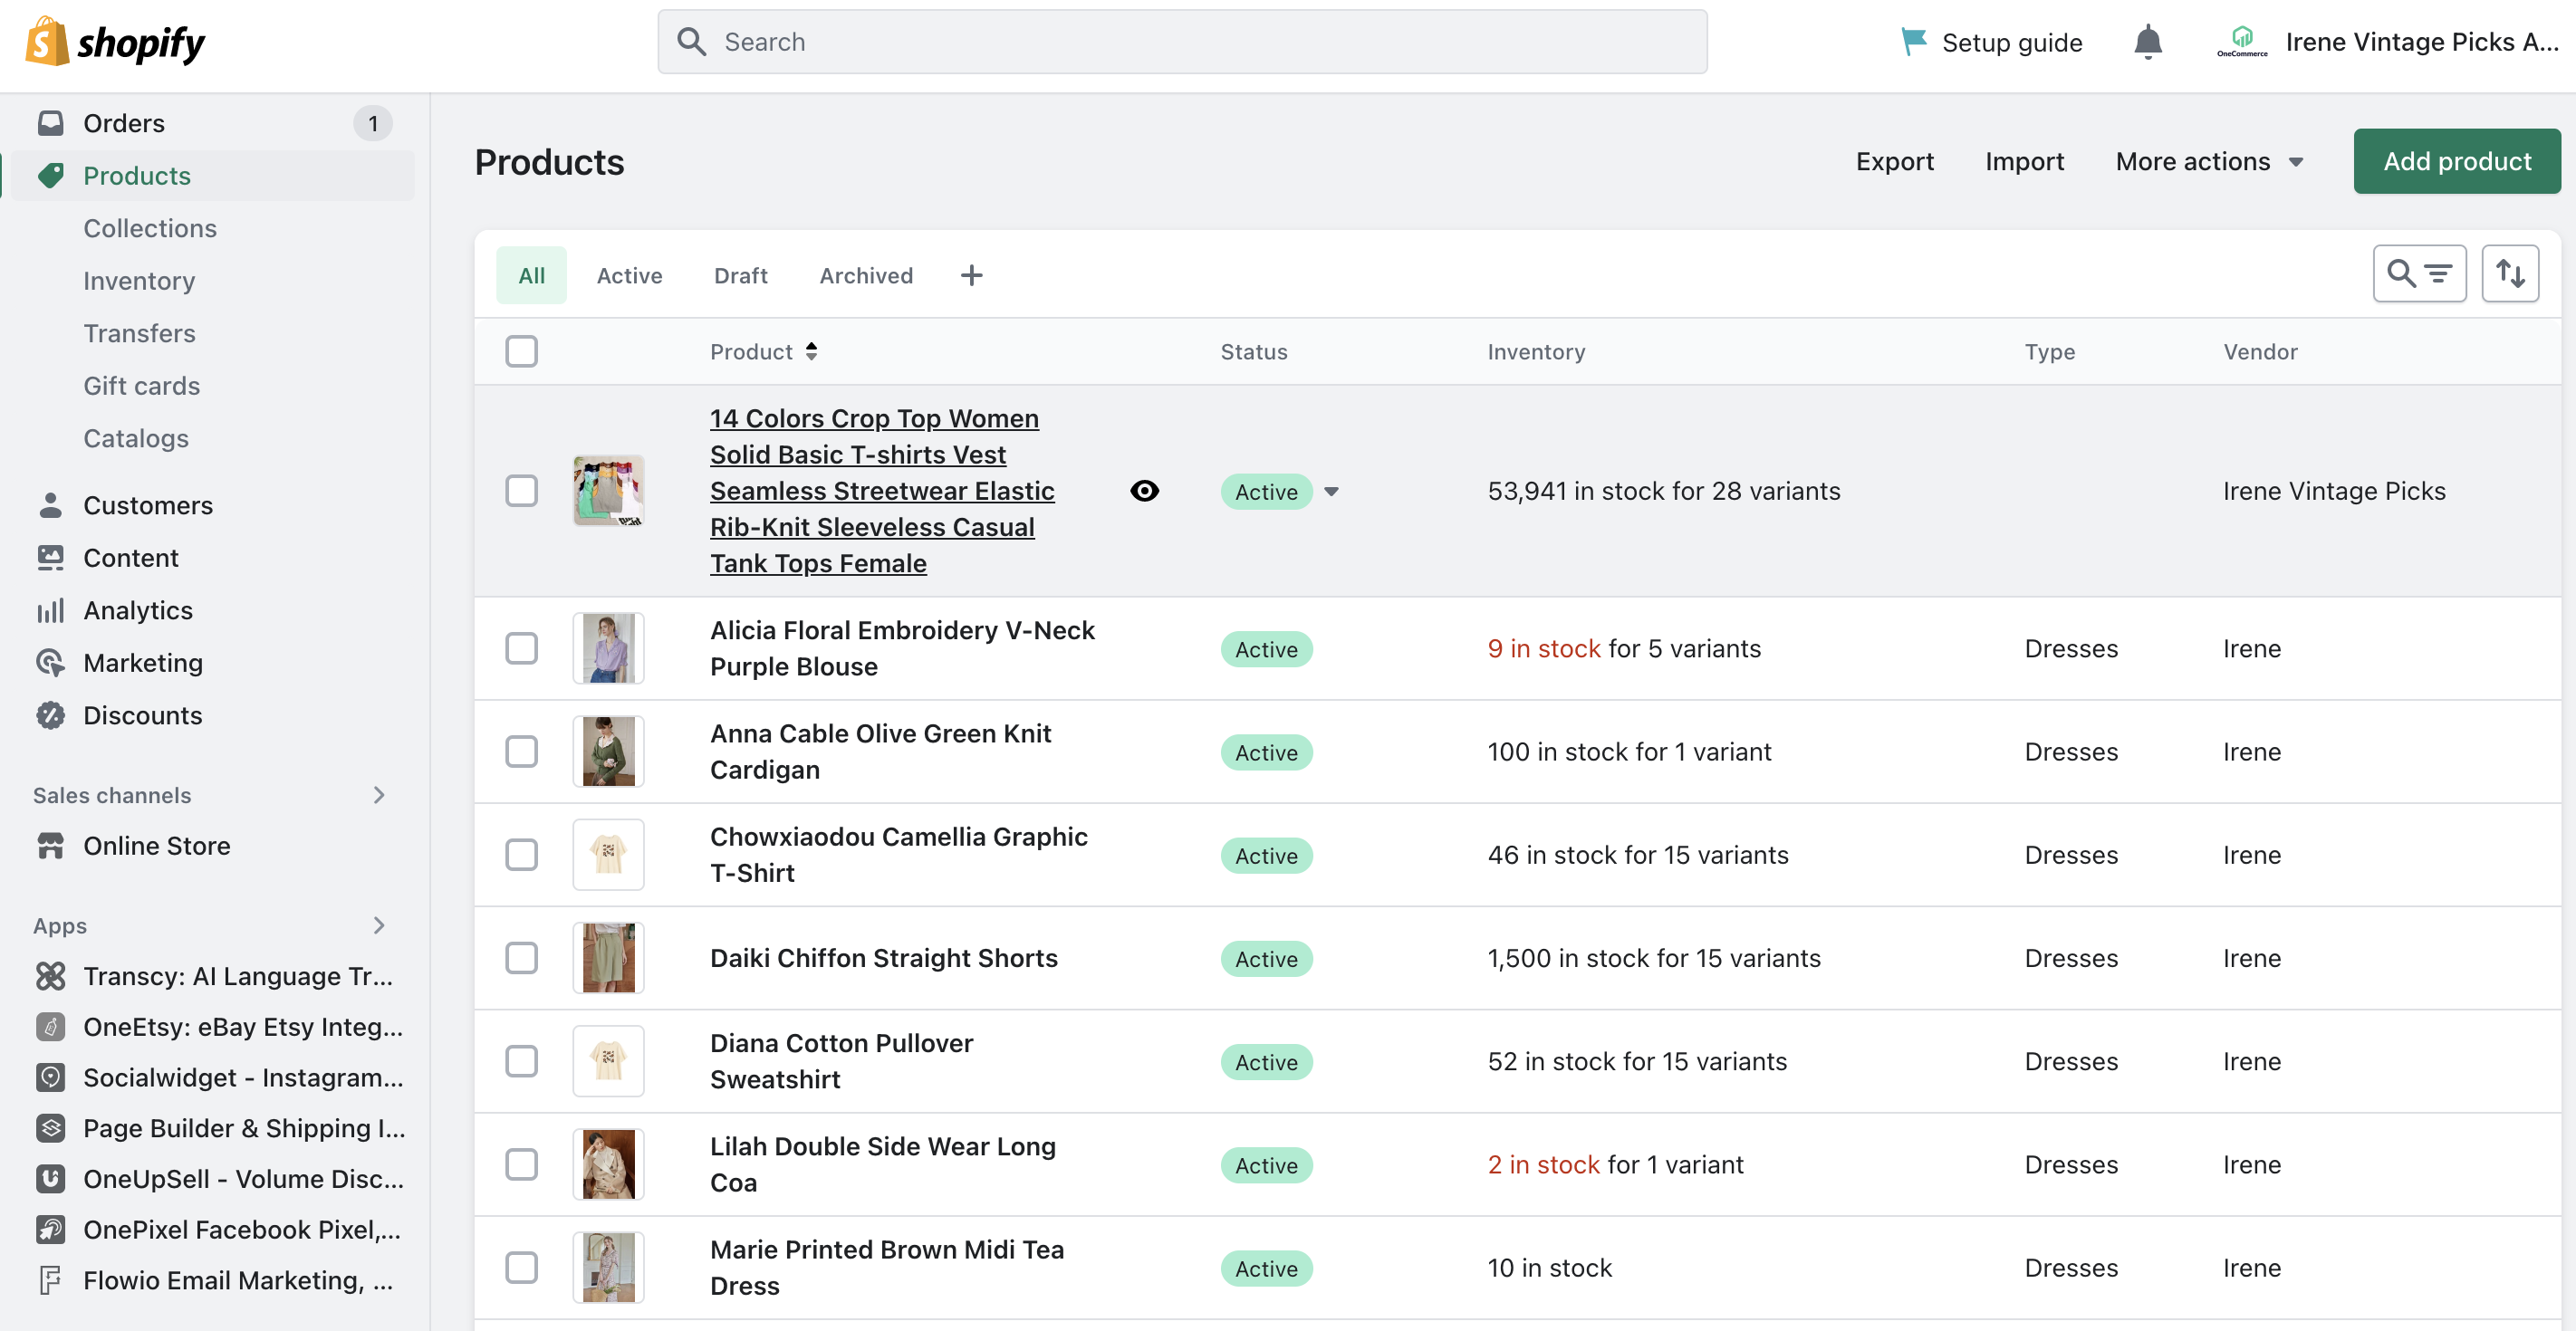
Task: Click the Import button
Action: [2026, 159]
